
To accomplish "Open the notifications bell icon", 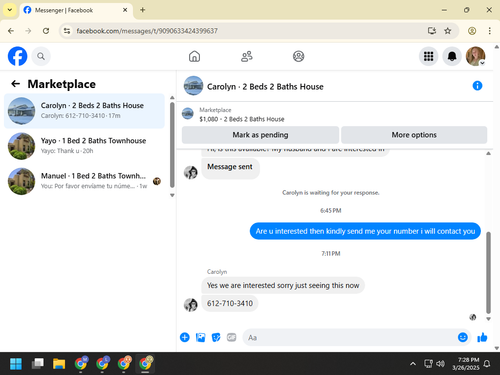I will point(452,56).
